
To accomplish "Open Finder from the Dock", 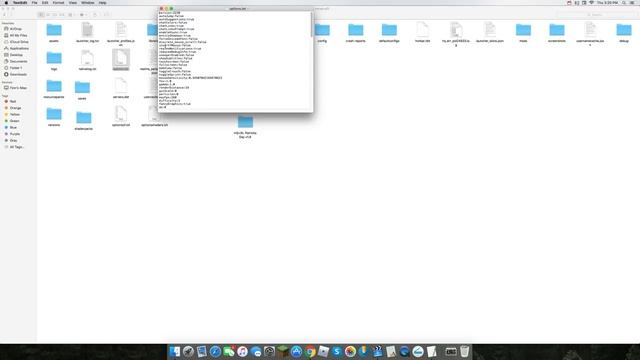I will (x=175, y=351).
